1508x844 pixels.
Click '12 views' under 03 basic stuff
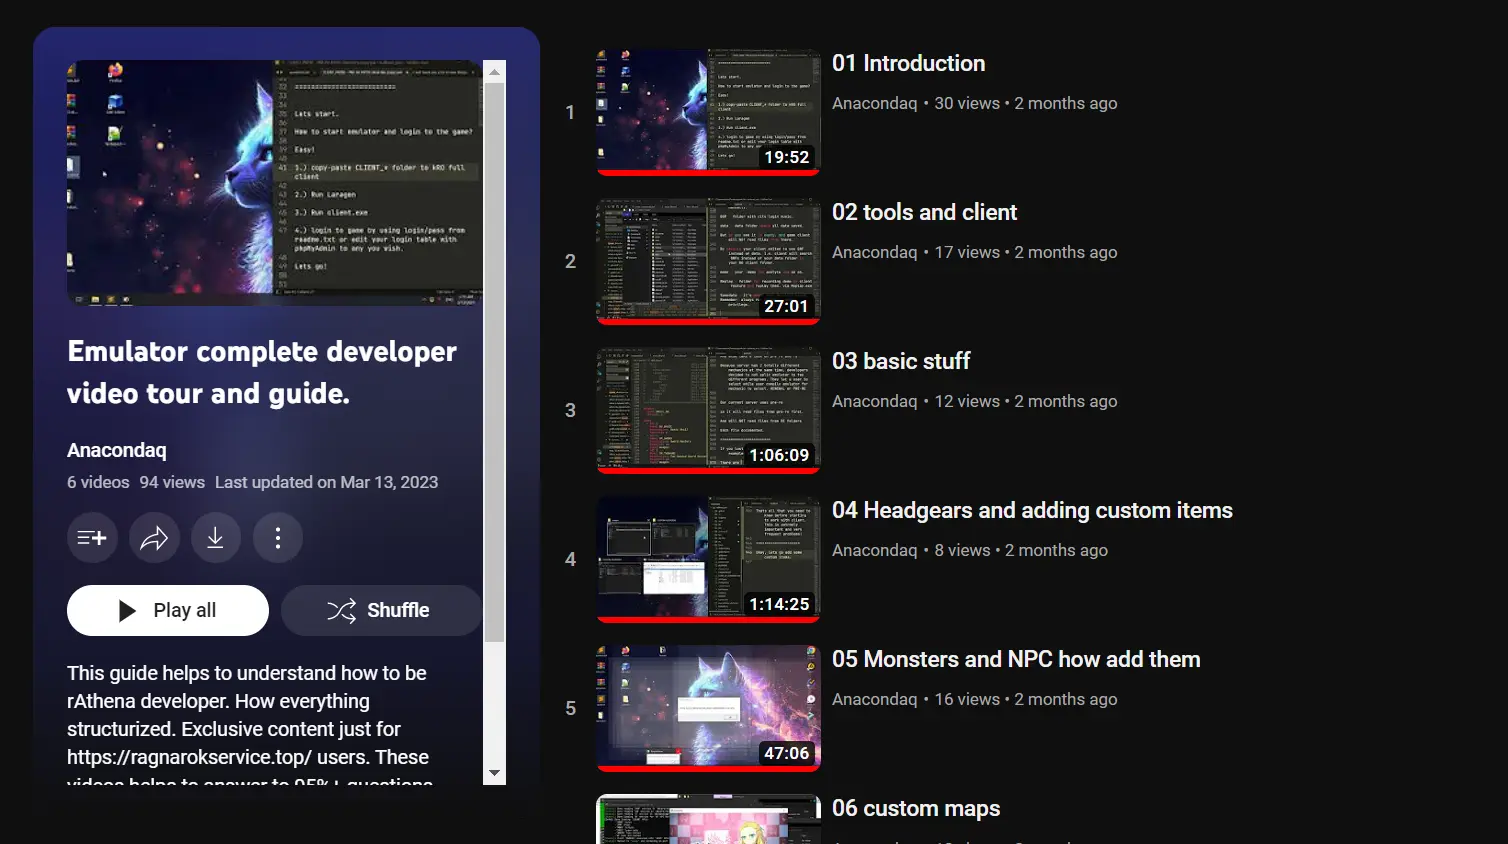[967, 401]
